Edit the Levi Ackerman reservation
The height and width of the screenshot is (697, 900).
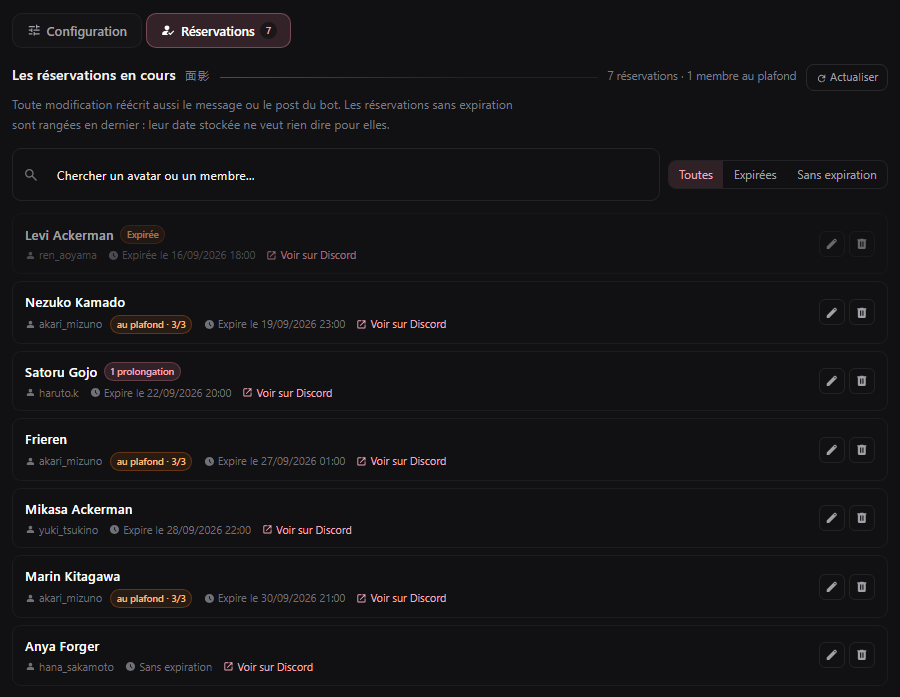(832, 244)
